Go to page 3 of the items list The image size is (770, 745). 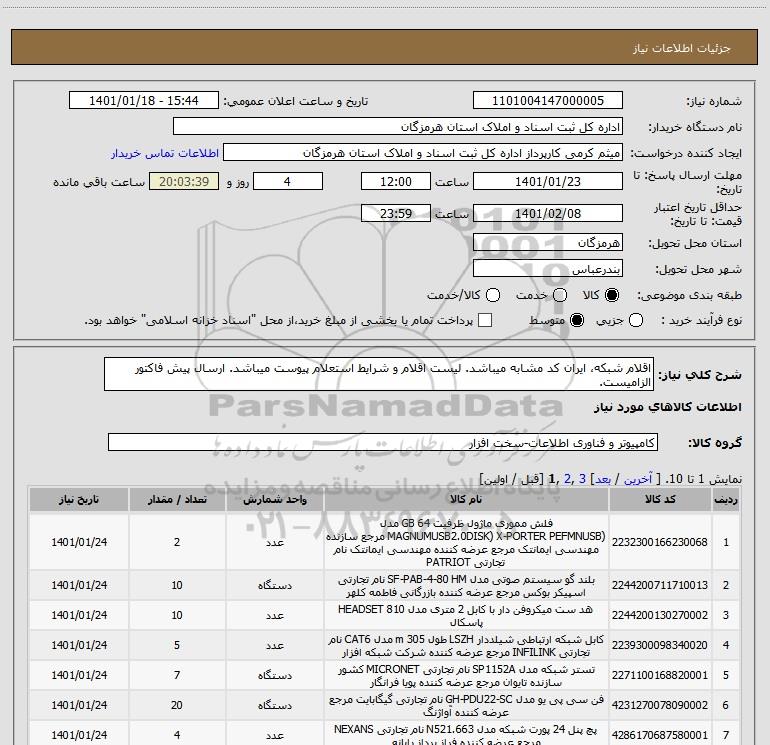coord(582,479)
